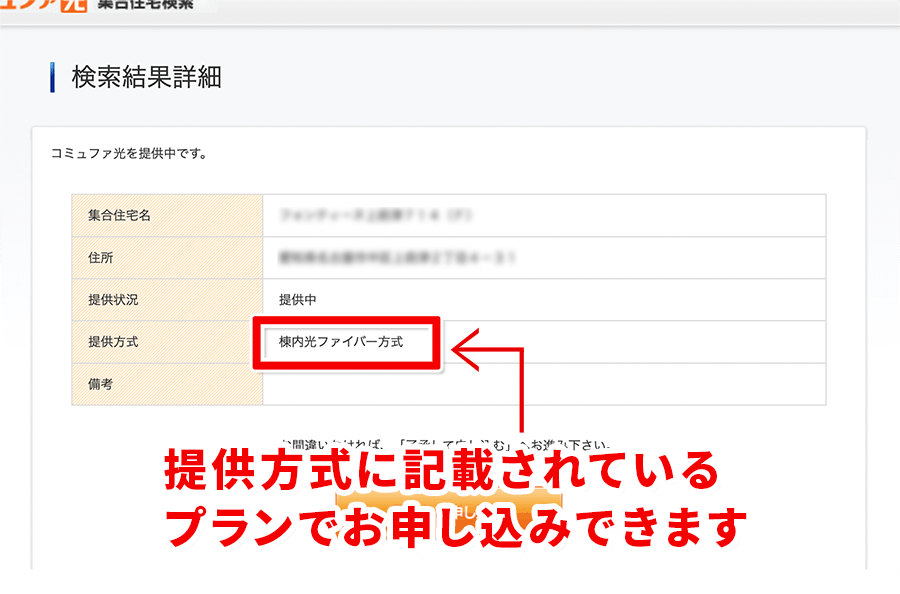Click the 備考 row label
Screen dimensions: 900x594
coord(101,384)
